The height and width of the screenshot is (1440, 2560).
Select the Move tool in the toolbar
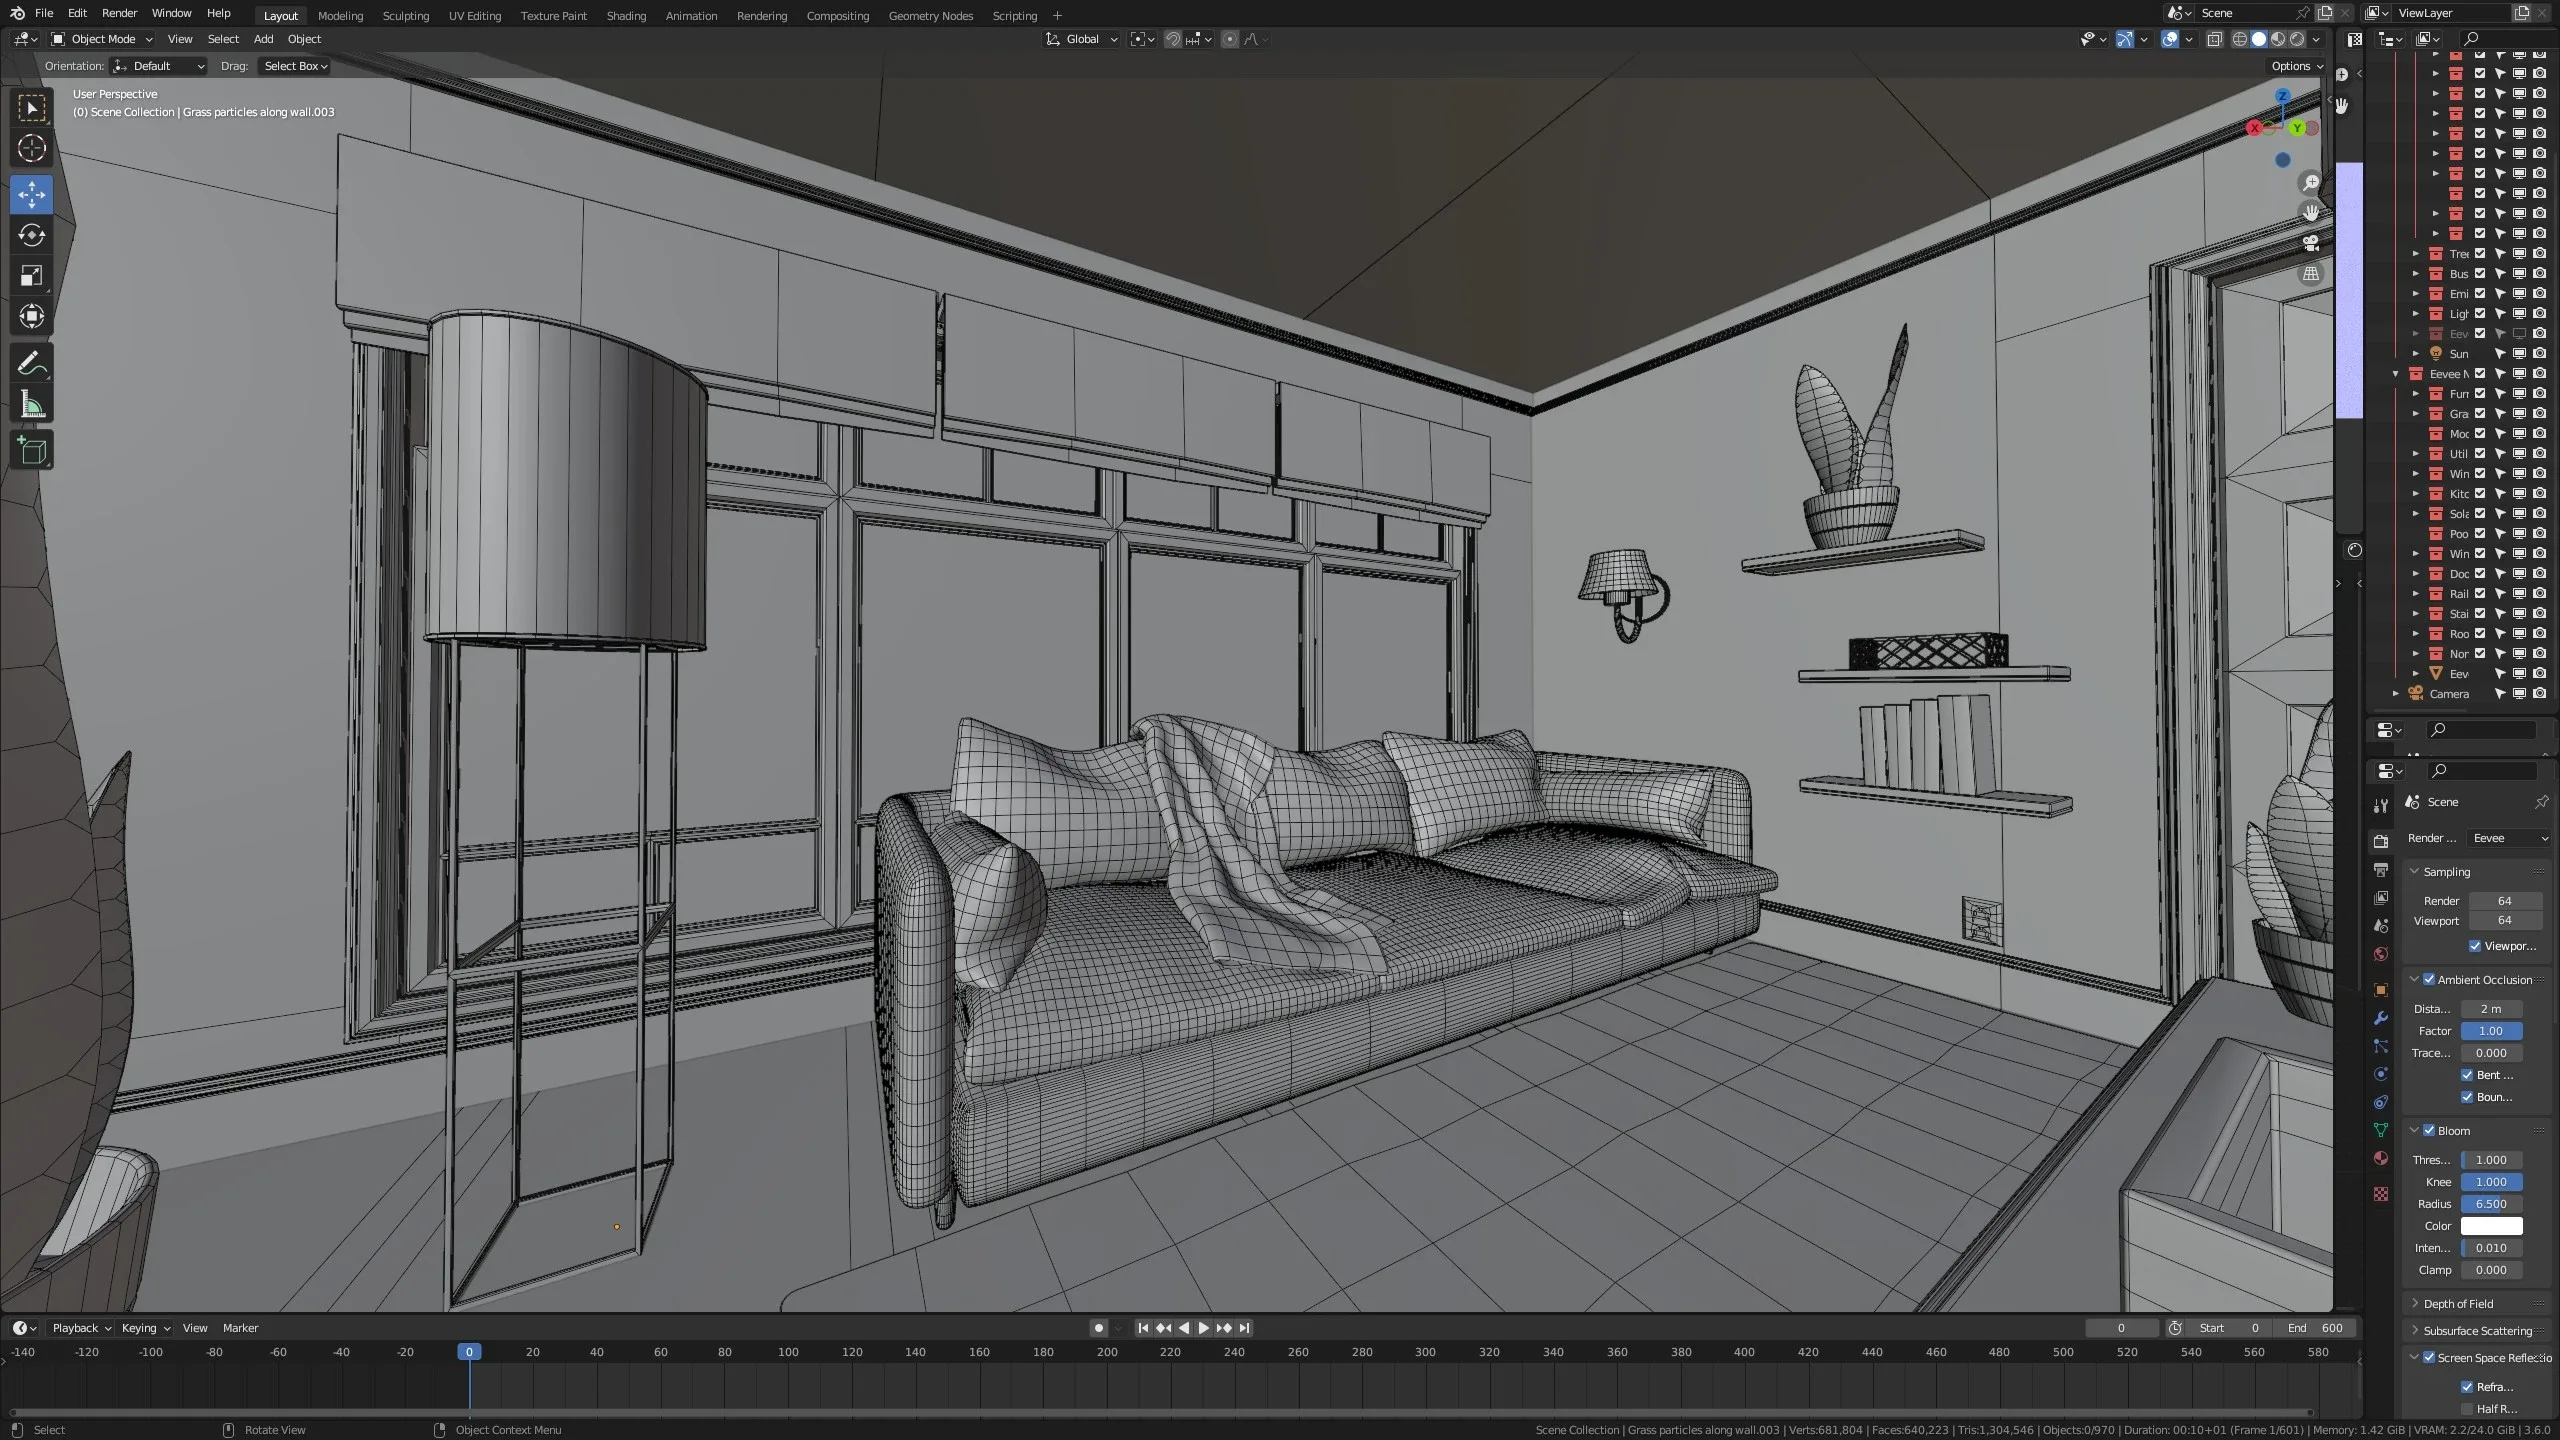(x=31, y=195)
